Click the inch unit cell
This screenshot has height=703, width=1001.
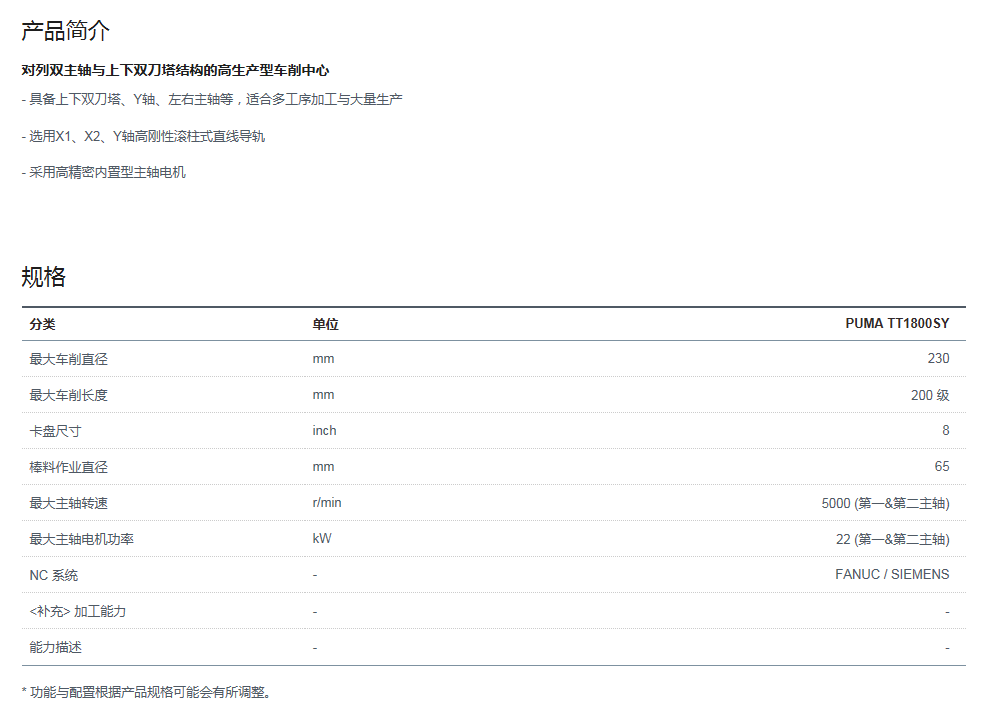pyautogui.click(x=324, y=430)
